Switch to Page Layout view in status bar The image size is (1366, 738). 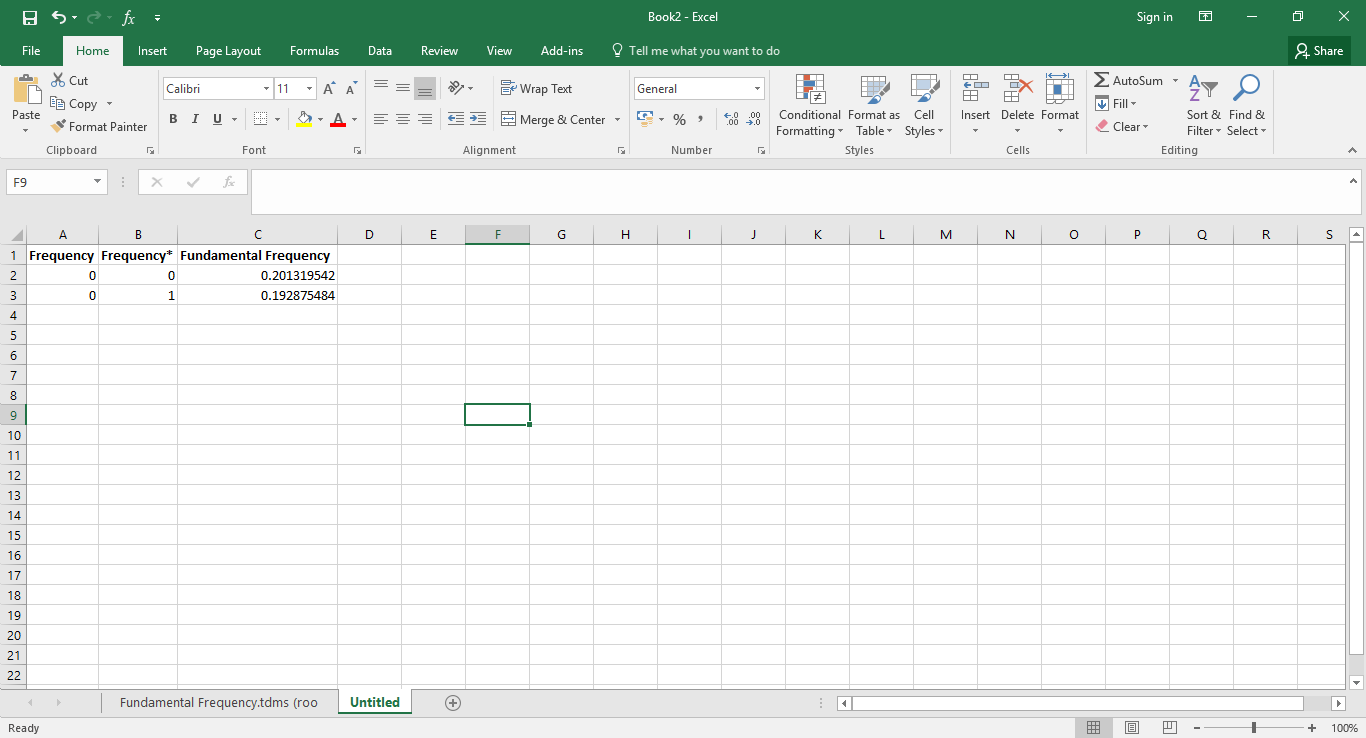pos(1132,728)
